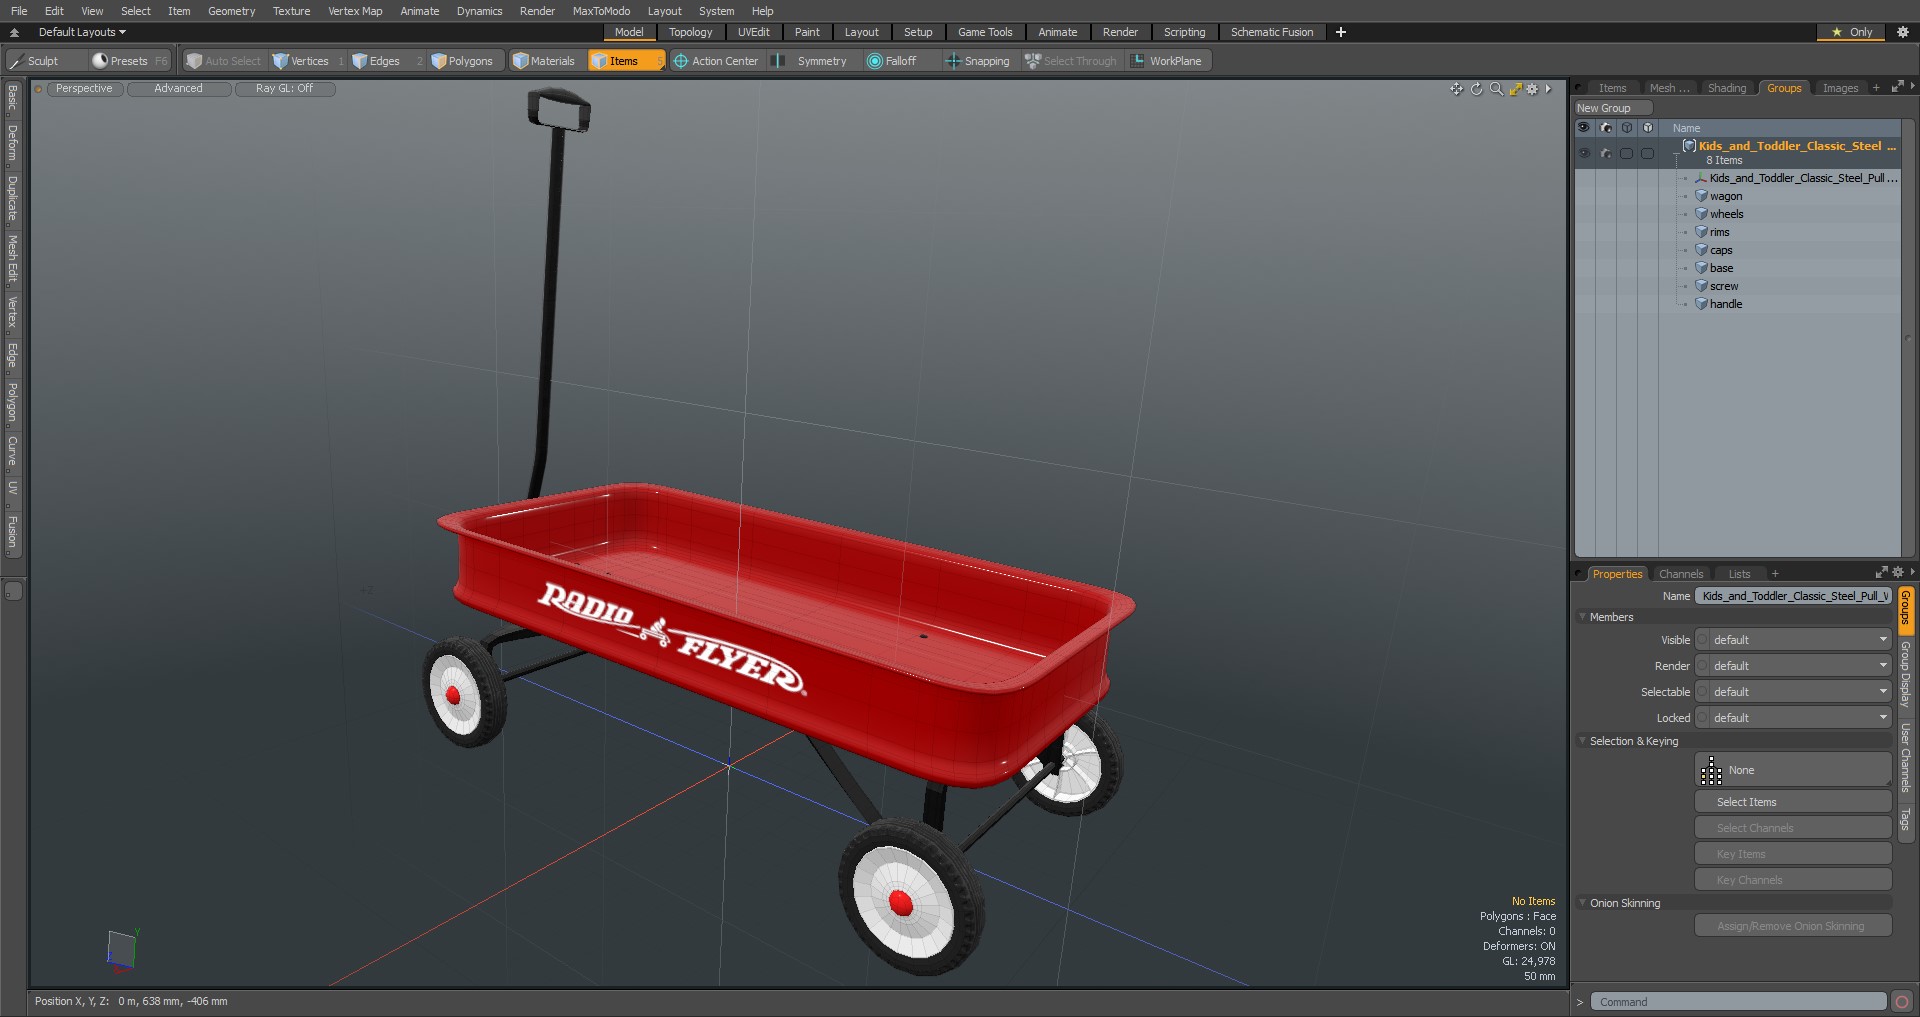Click the None selection button

[1793, 770]
